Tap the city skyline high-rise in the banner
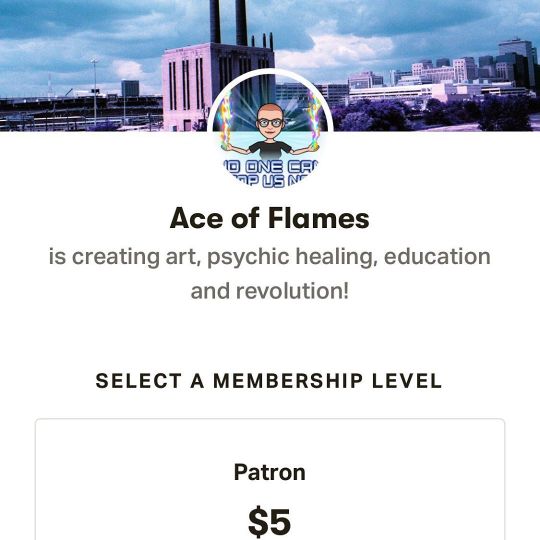540x540 pixels. pos(518,60)
